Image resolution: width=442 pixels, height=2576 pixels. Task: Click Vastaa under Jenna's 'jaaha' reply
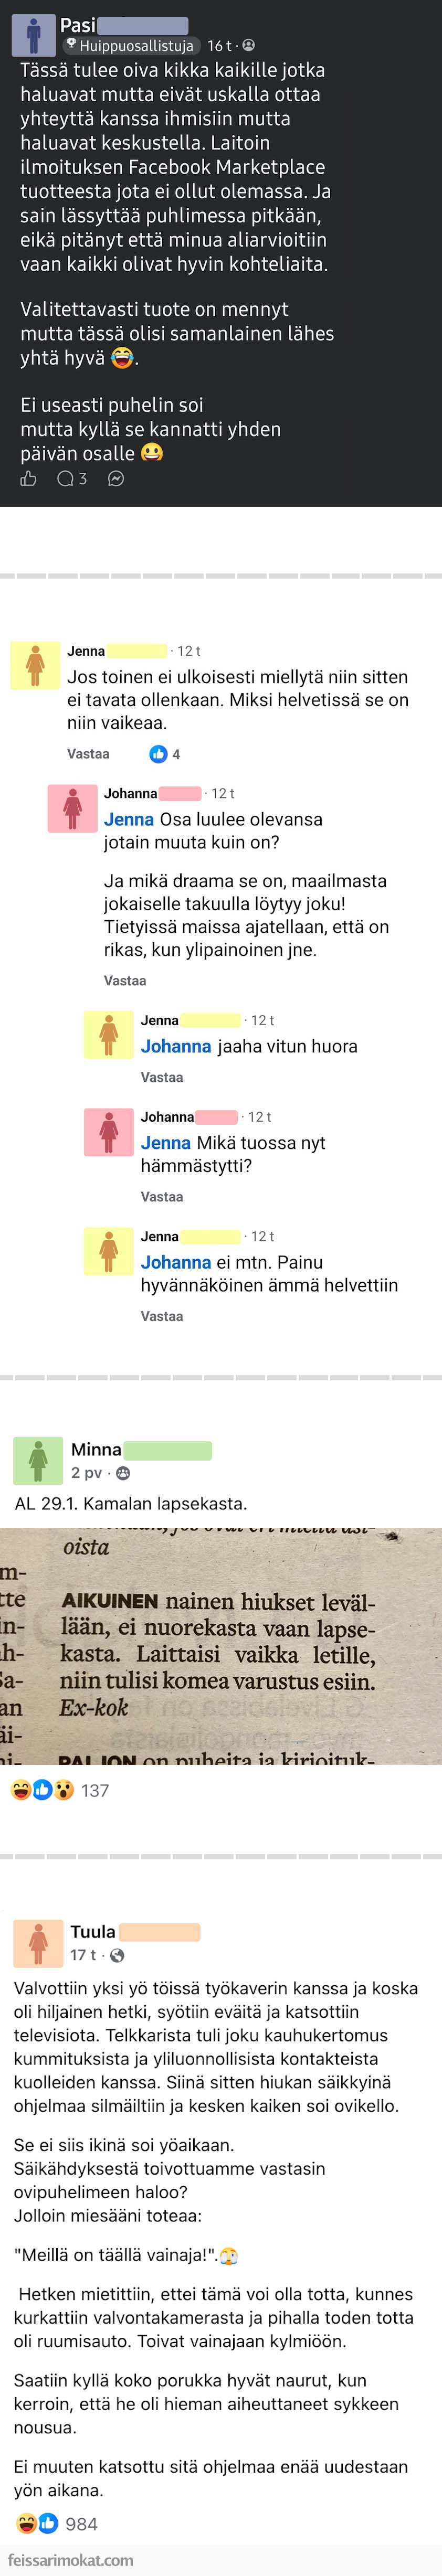click(x=162, y=1077)
